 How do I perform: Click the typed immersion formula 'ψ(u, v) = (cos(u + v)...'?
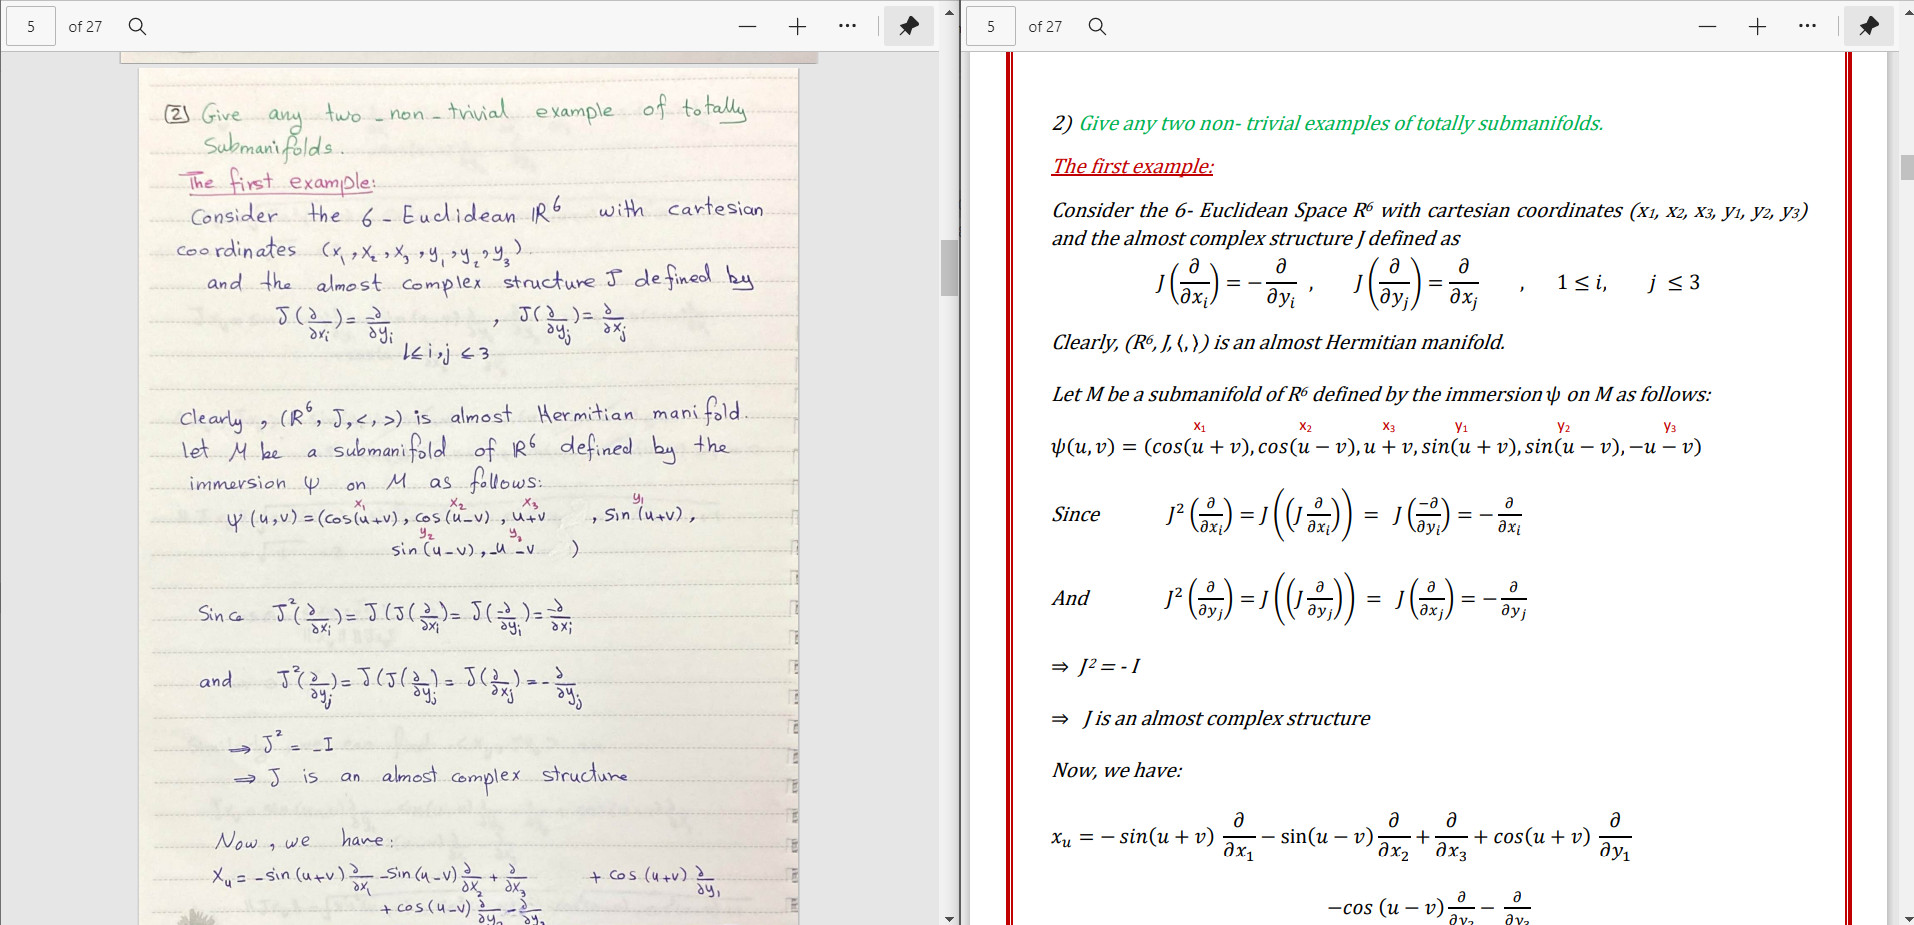pyautogui.click(x=1376, y=446)
